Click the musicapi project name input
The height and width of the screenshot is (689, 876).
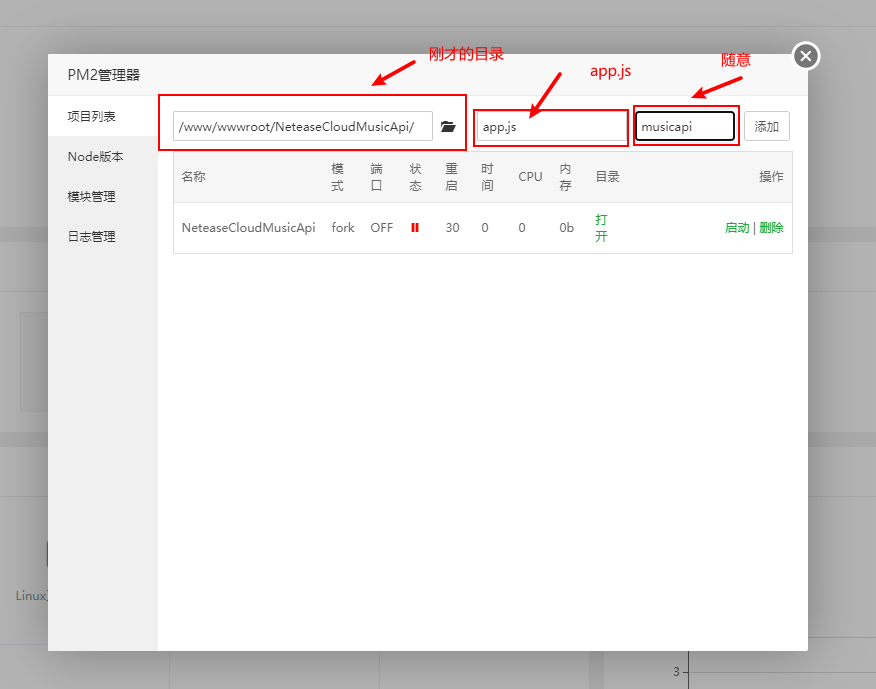pos(685,125)
